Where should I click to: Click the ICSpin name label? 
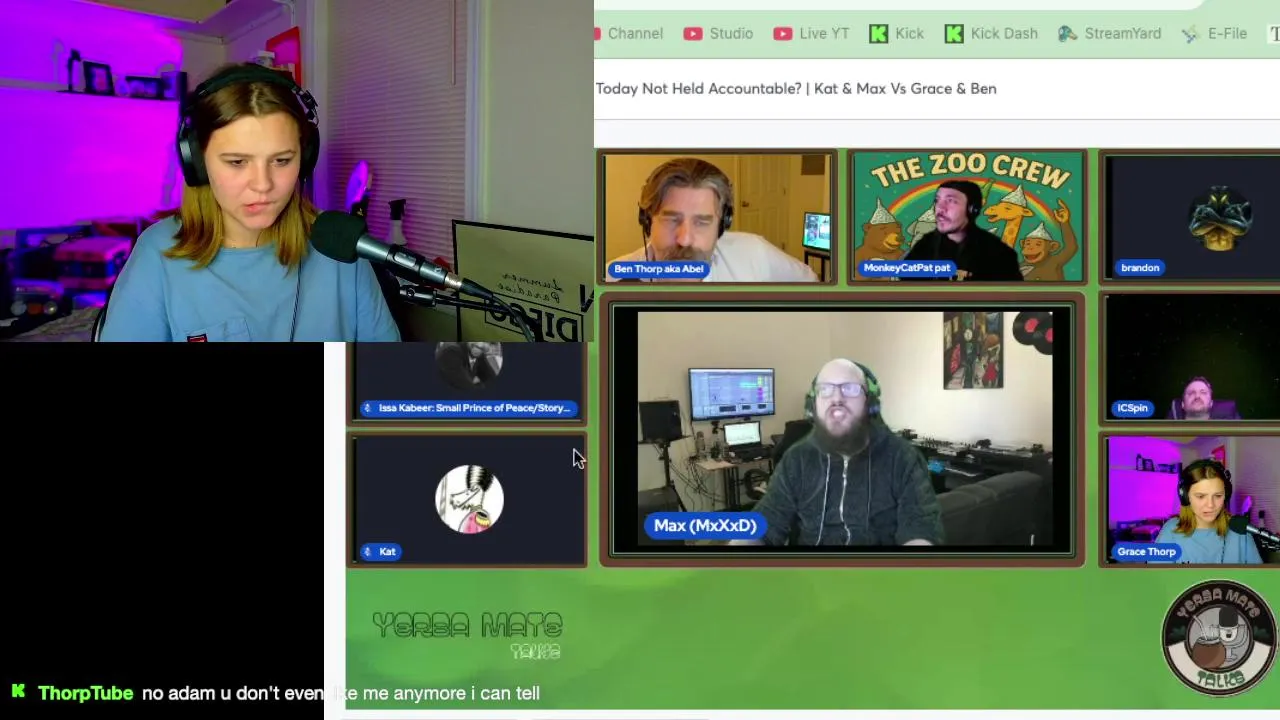1132,408
